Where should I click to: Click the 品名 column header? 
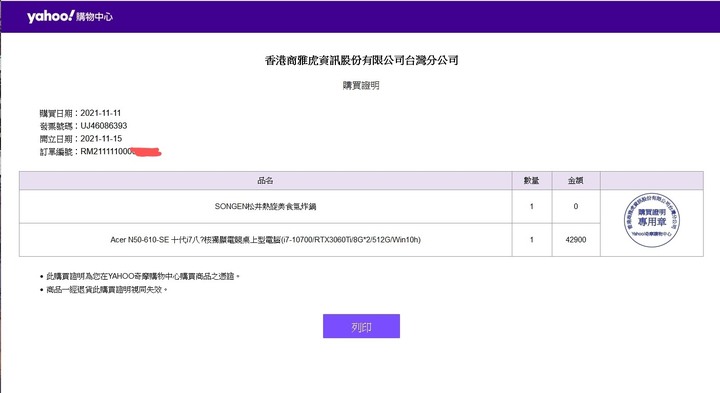click(x=265, y=180)
